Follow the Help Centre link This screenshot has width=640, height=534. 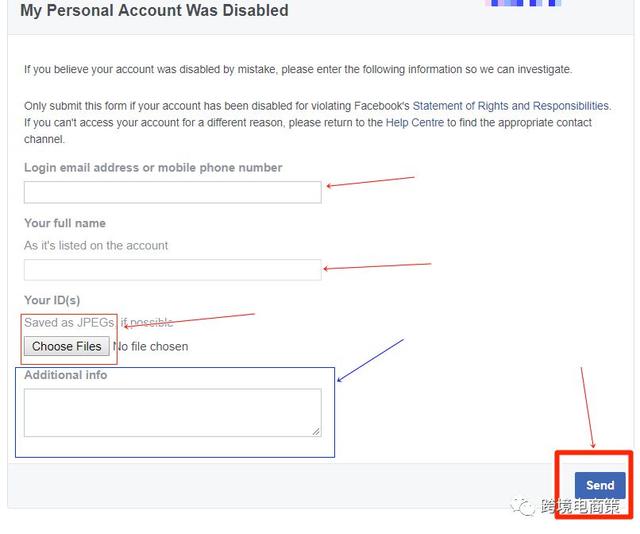415,123
